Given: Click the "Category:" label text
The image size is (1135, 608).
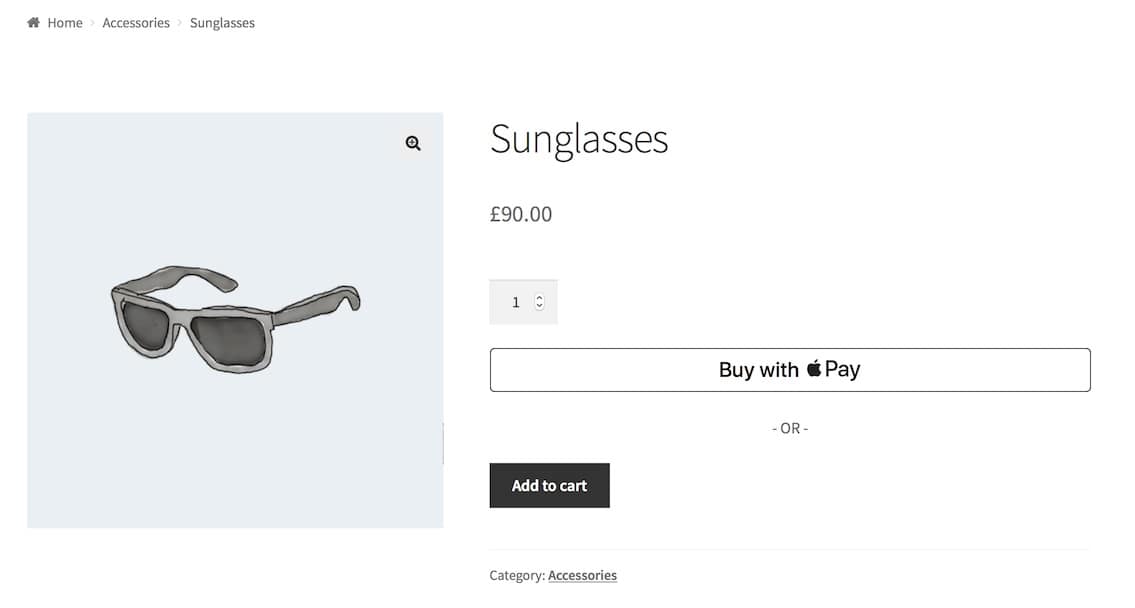Looking at the screenshot, I should 517,576.
